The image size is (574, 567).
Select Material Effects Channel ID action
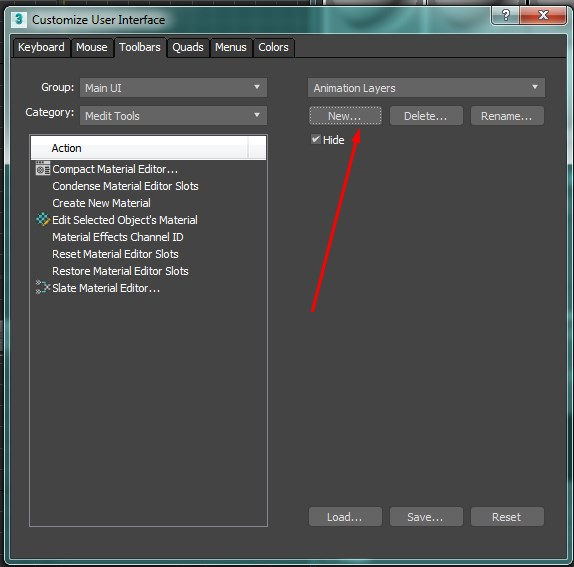(x=118, y=237)
